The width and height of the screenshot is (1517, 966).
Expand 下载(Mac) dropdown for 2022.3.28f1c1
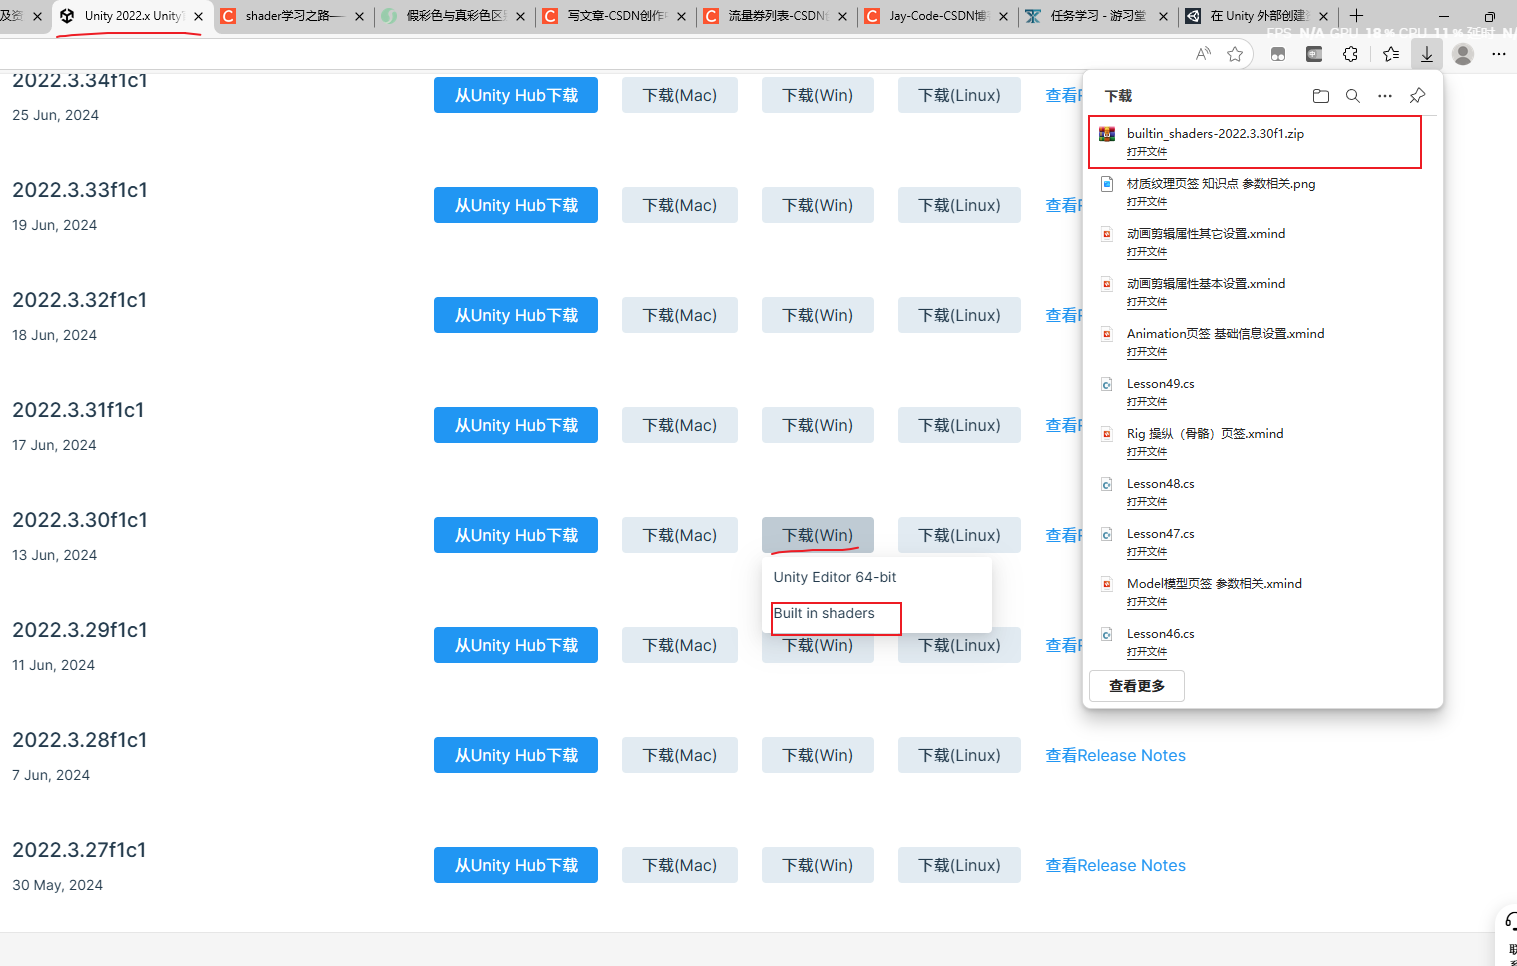coord(680,755)
